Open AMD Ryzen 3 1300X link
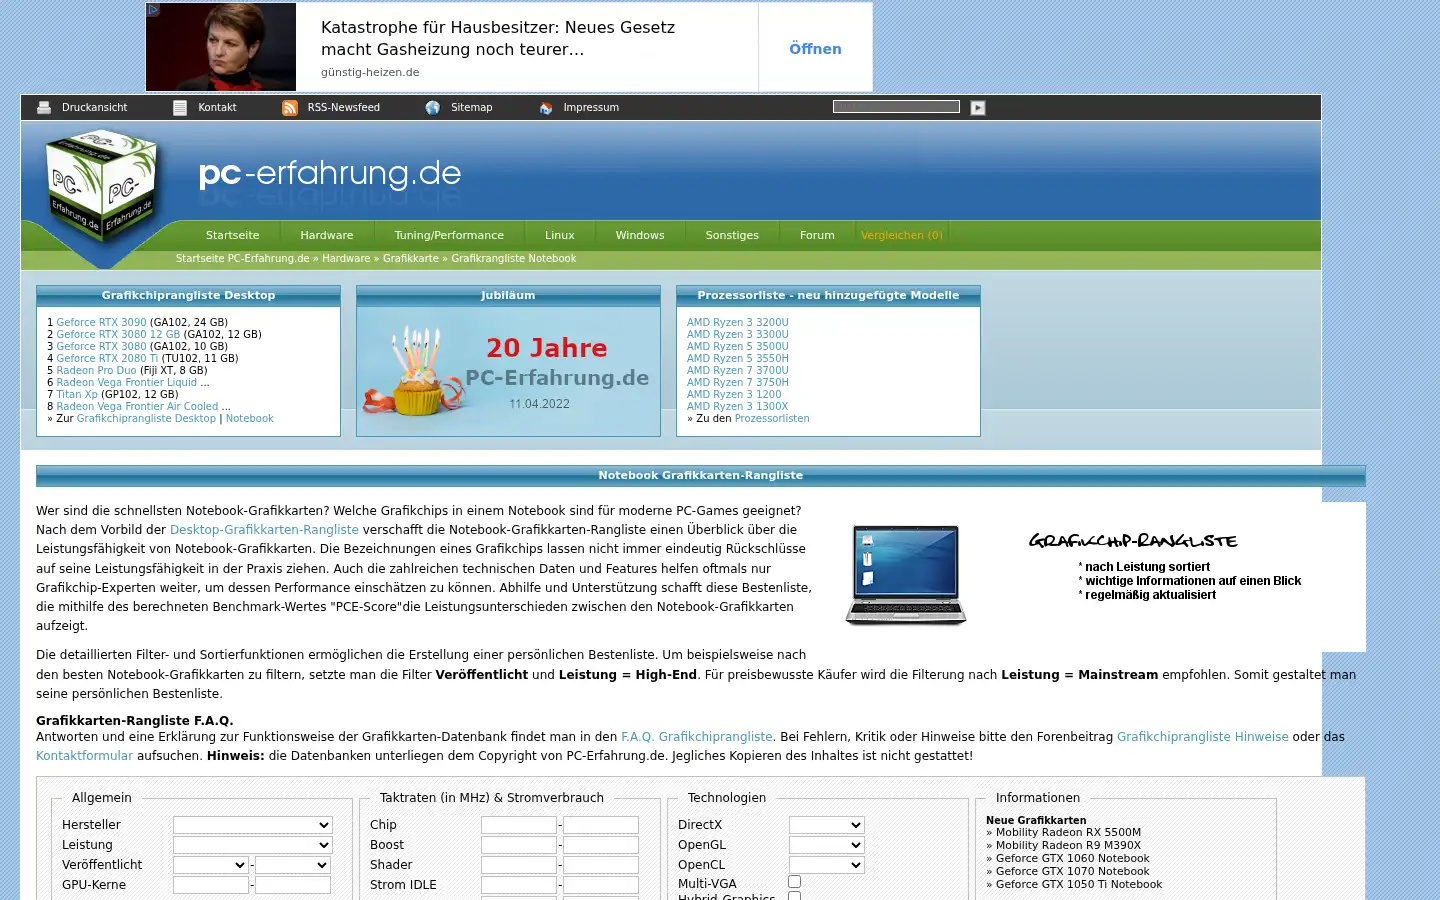Viewport: 1440px width, 900px height. click(x=738, y=407)
